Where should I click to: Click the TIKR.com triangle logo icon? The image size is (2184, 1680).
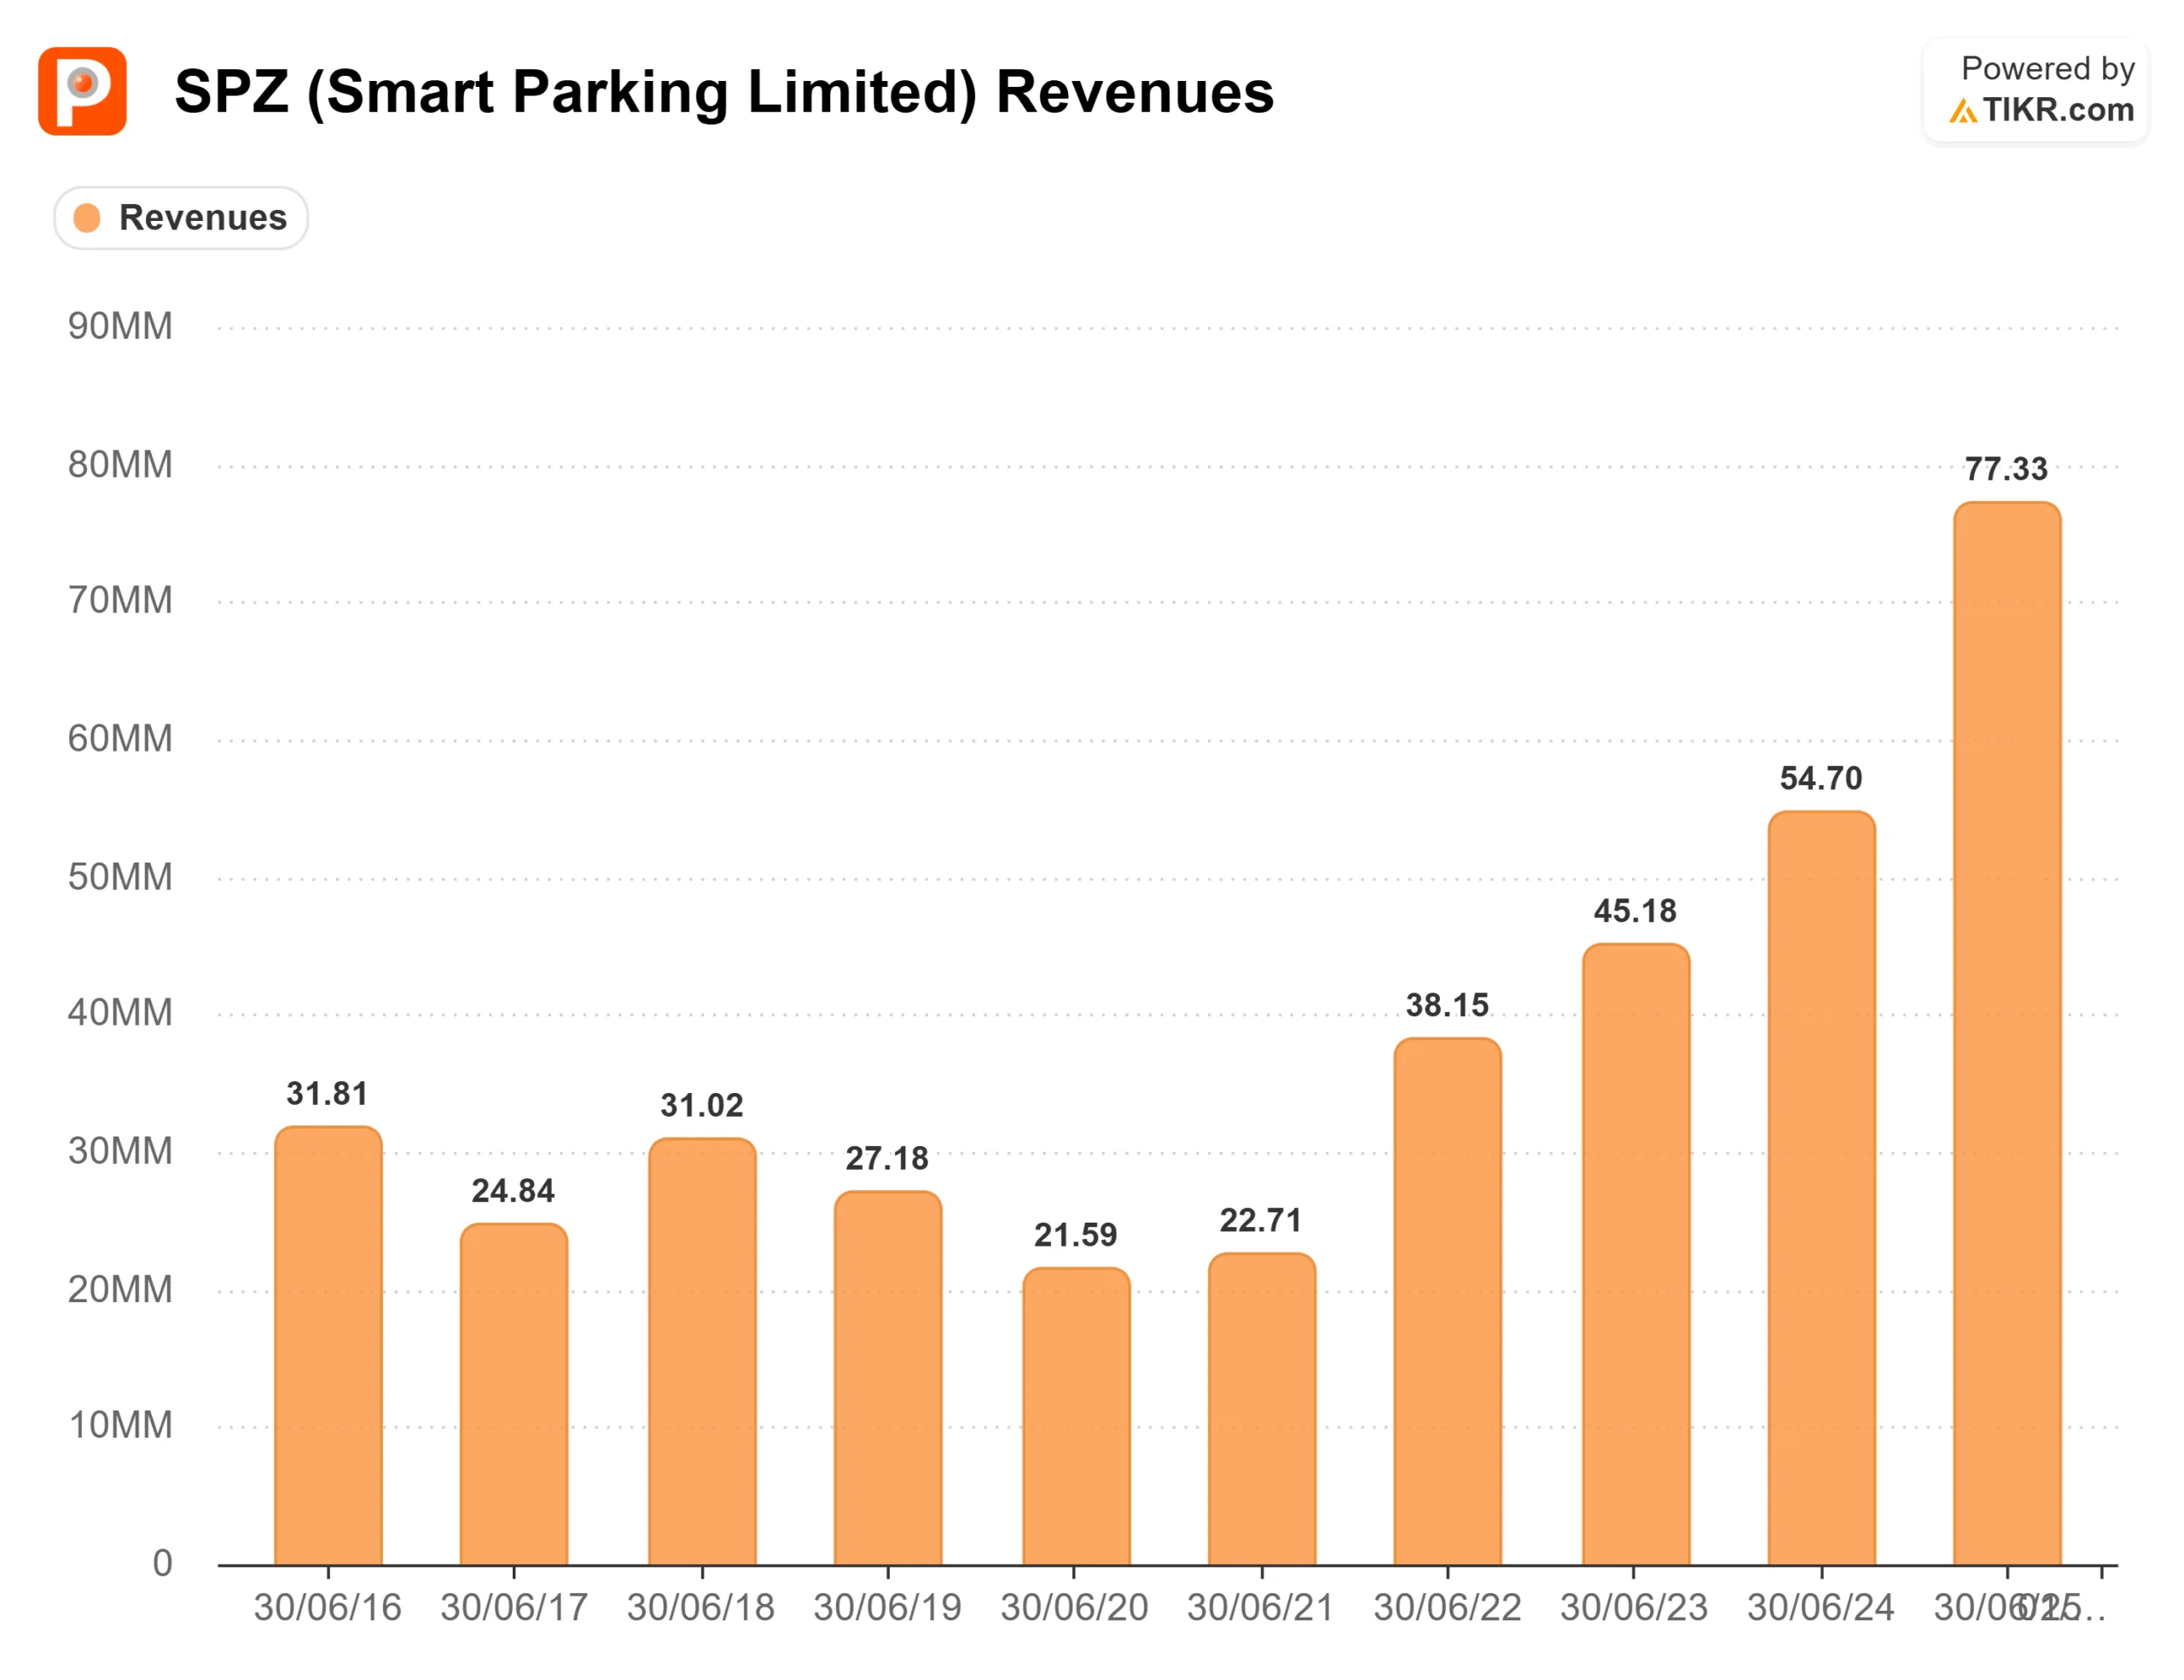[x=1962, y=111]
